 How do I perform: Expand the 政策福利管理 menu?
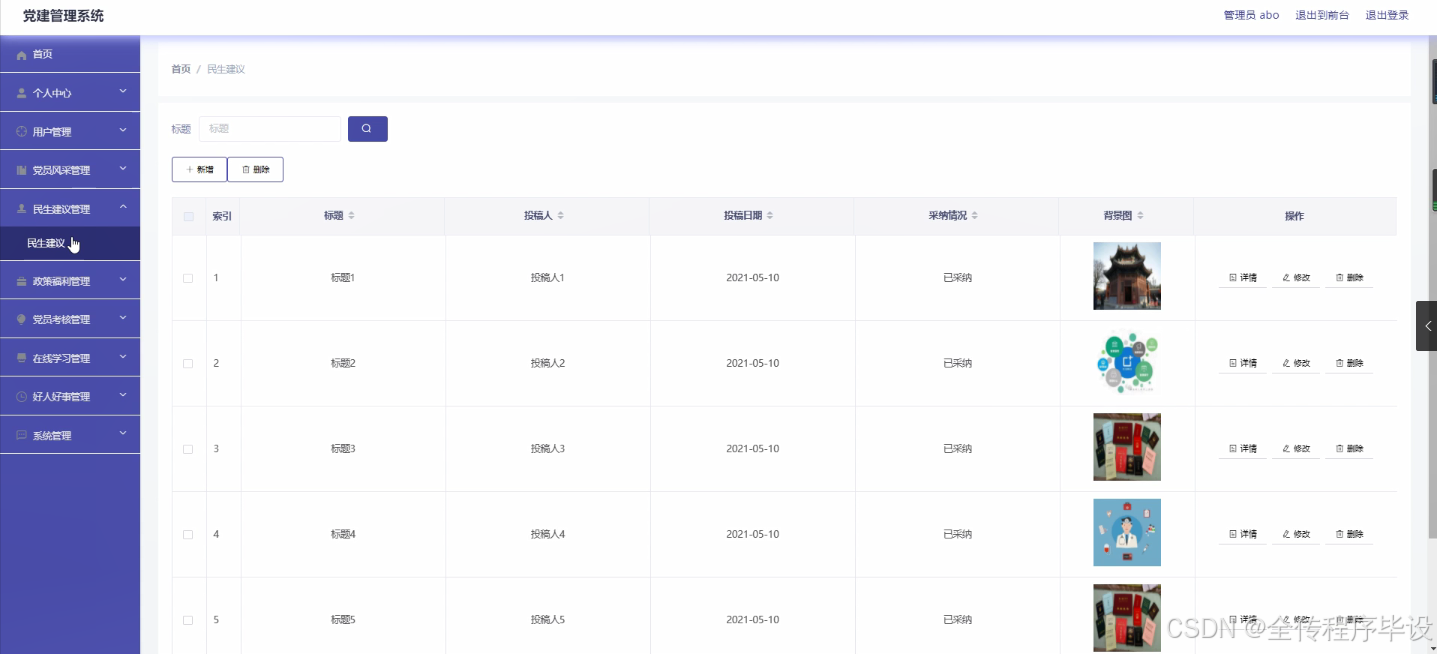pyautogui.click(x=70, y=280)
